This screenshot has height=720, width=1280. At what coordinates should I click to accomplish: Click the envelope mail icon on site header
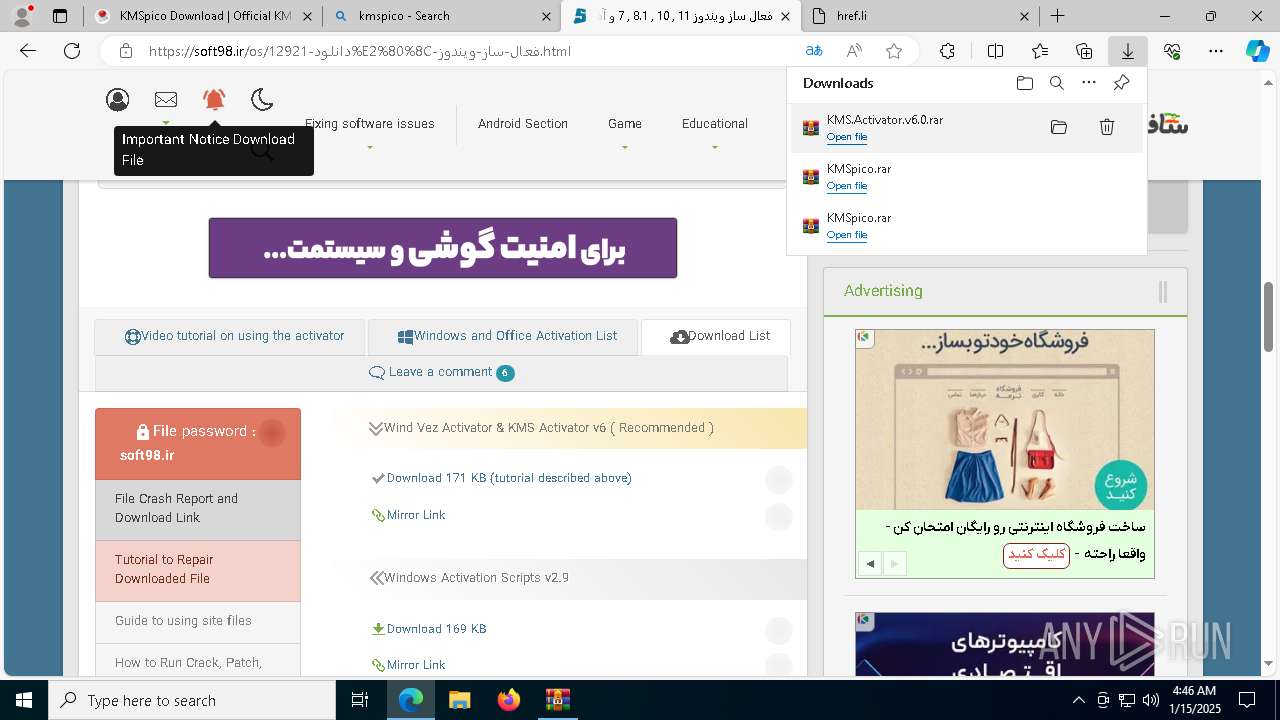(x=166, y=99)
